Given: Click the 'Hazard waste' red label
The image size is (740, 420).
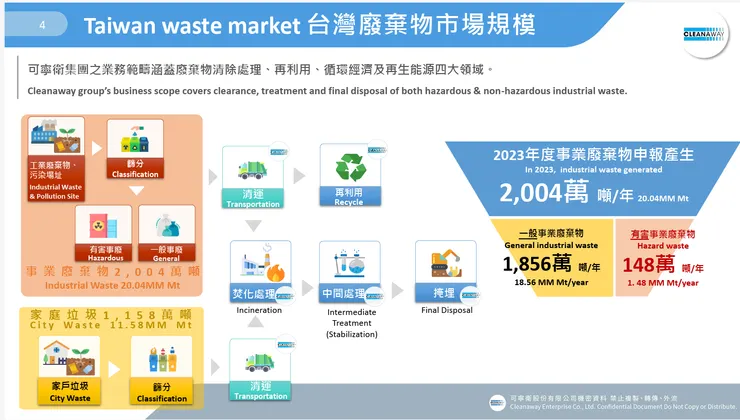Looking at the screenshot, I should 663,246.
